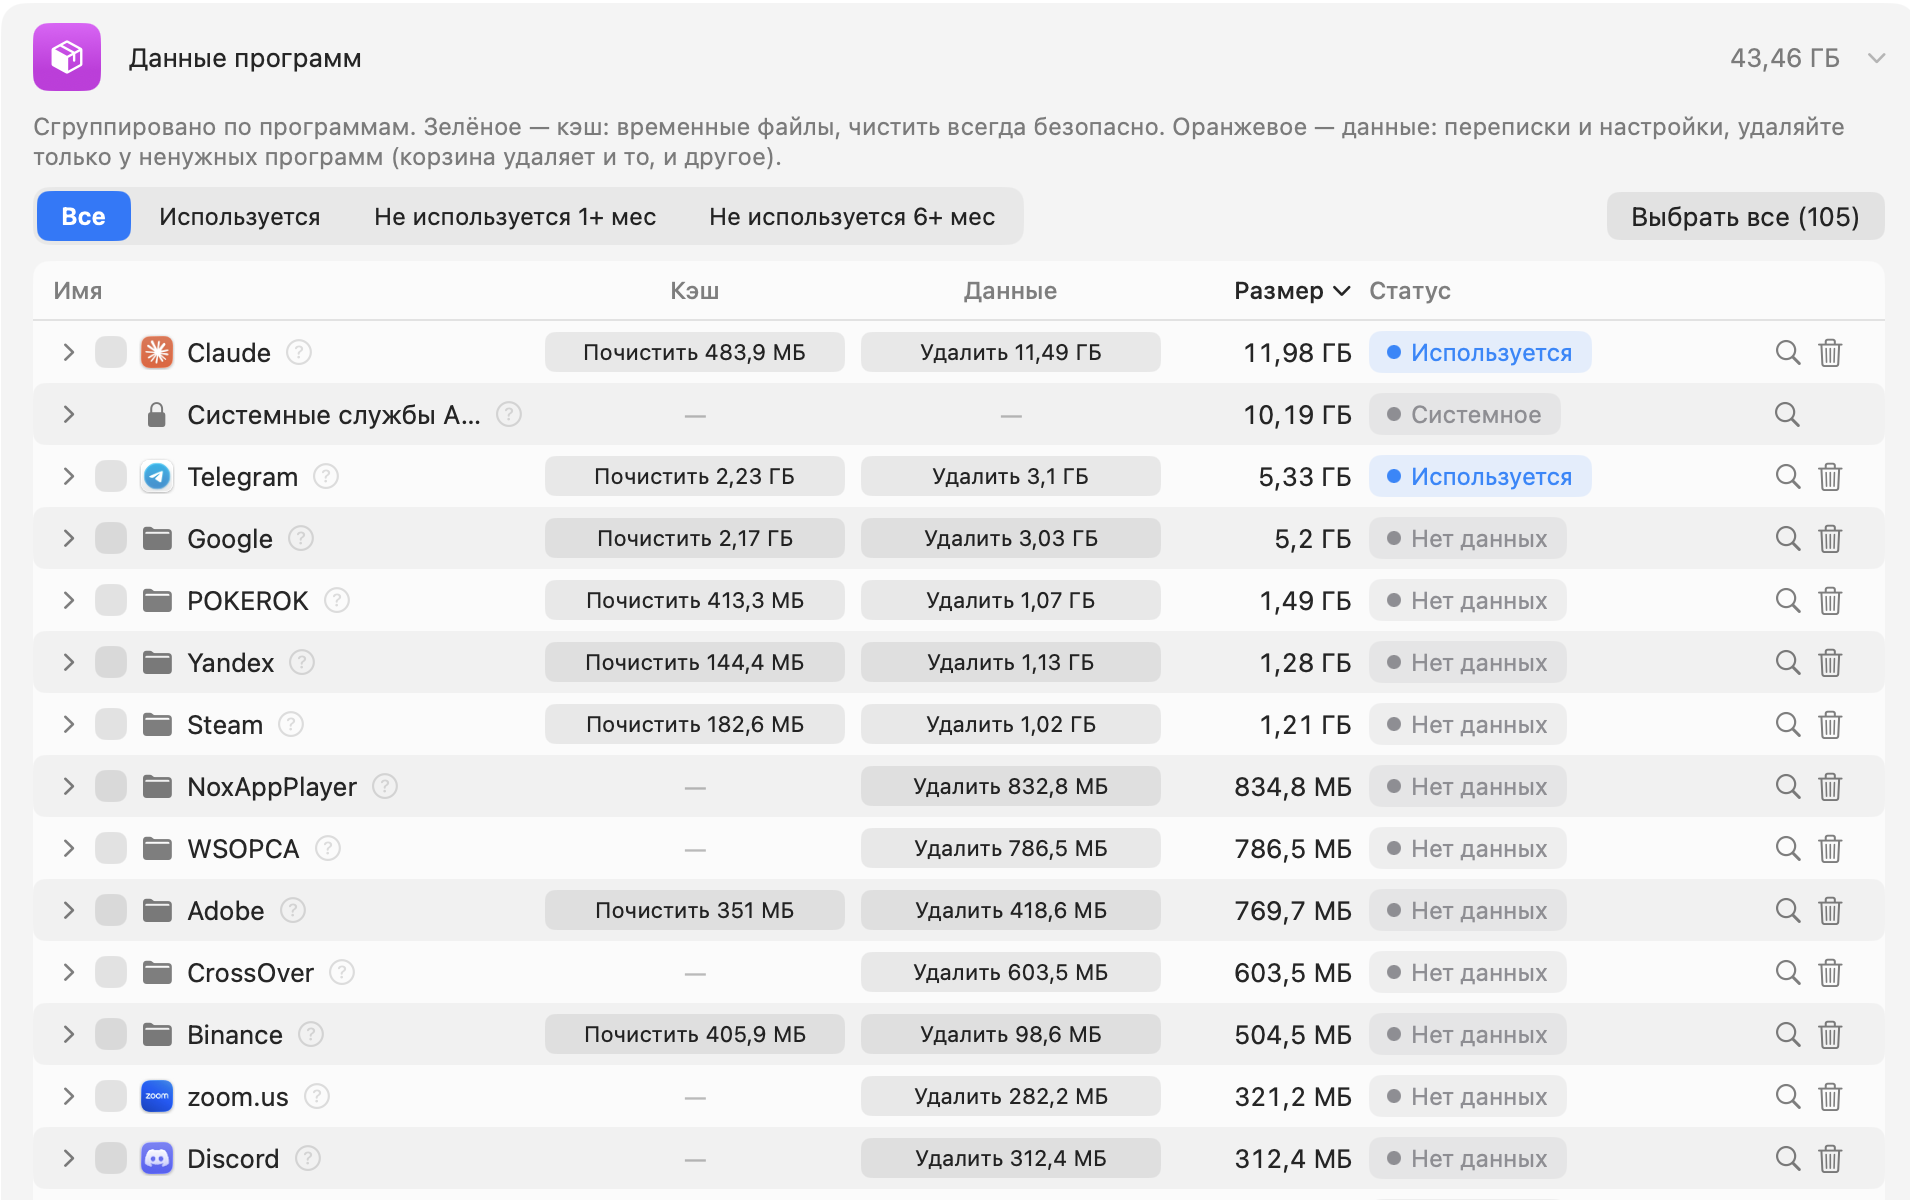Click the Статус column header
The image size is (1910, 1200).
coord(1410,291)
